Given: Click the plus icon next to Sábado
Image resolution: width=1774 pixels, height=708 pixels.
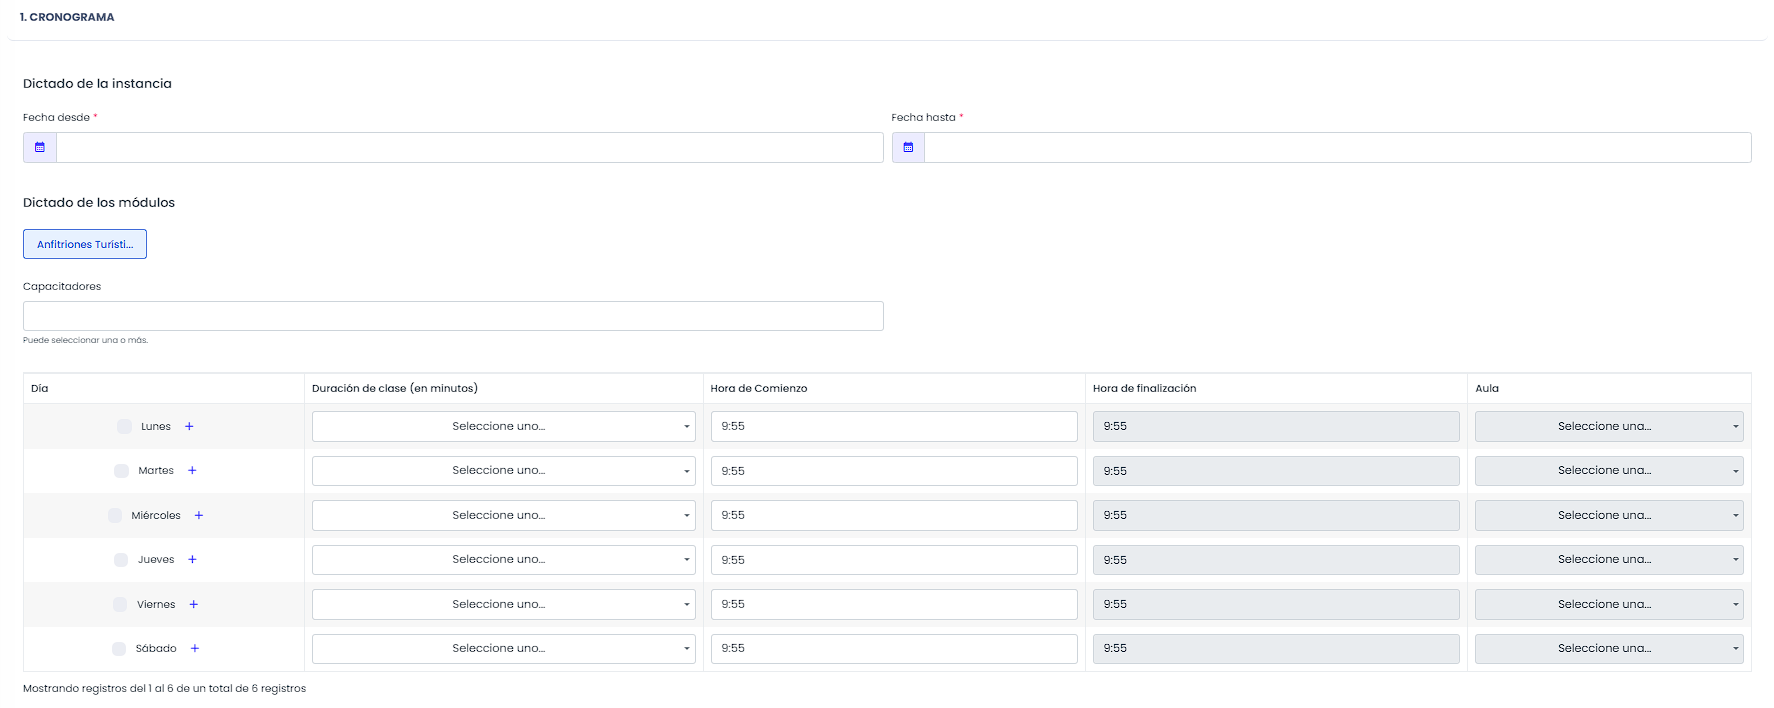Looking at the screenshot, I should click(x=195, y=648).
